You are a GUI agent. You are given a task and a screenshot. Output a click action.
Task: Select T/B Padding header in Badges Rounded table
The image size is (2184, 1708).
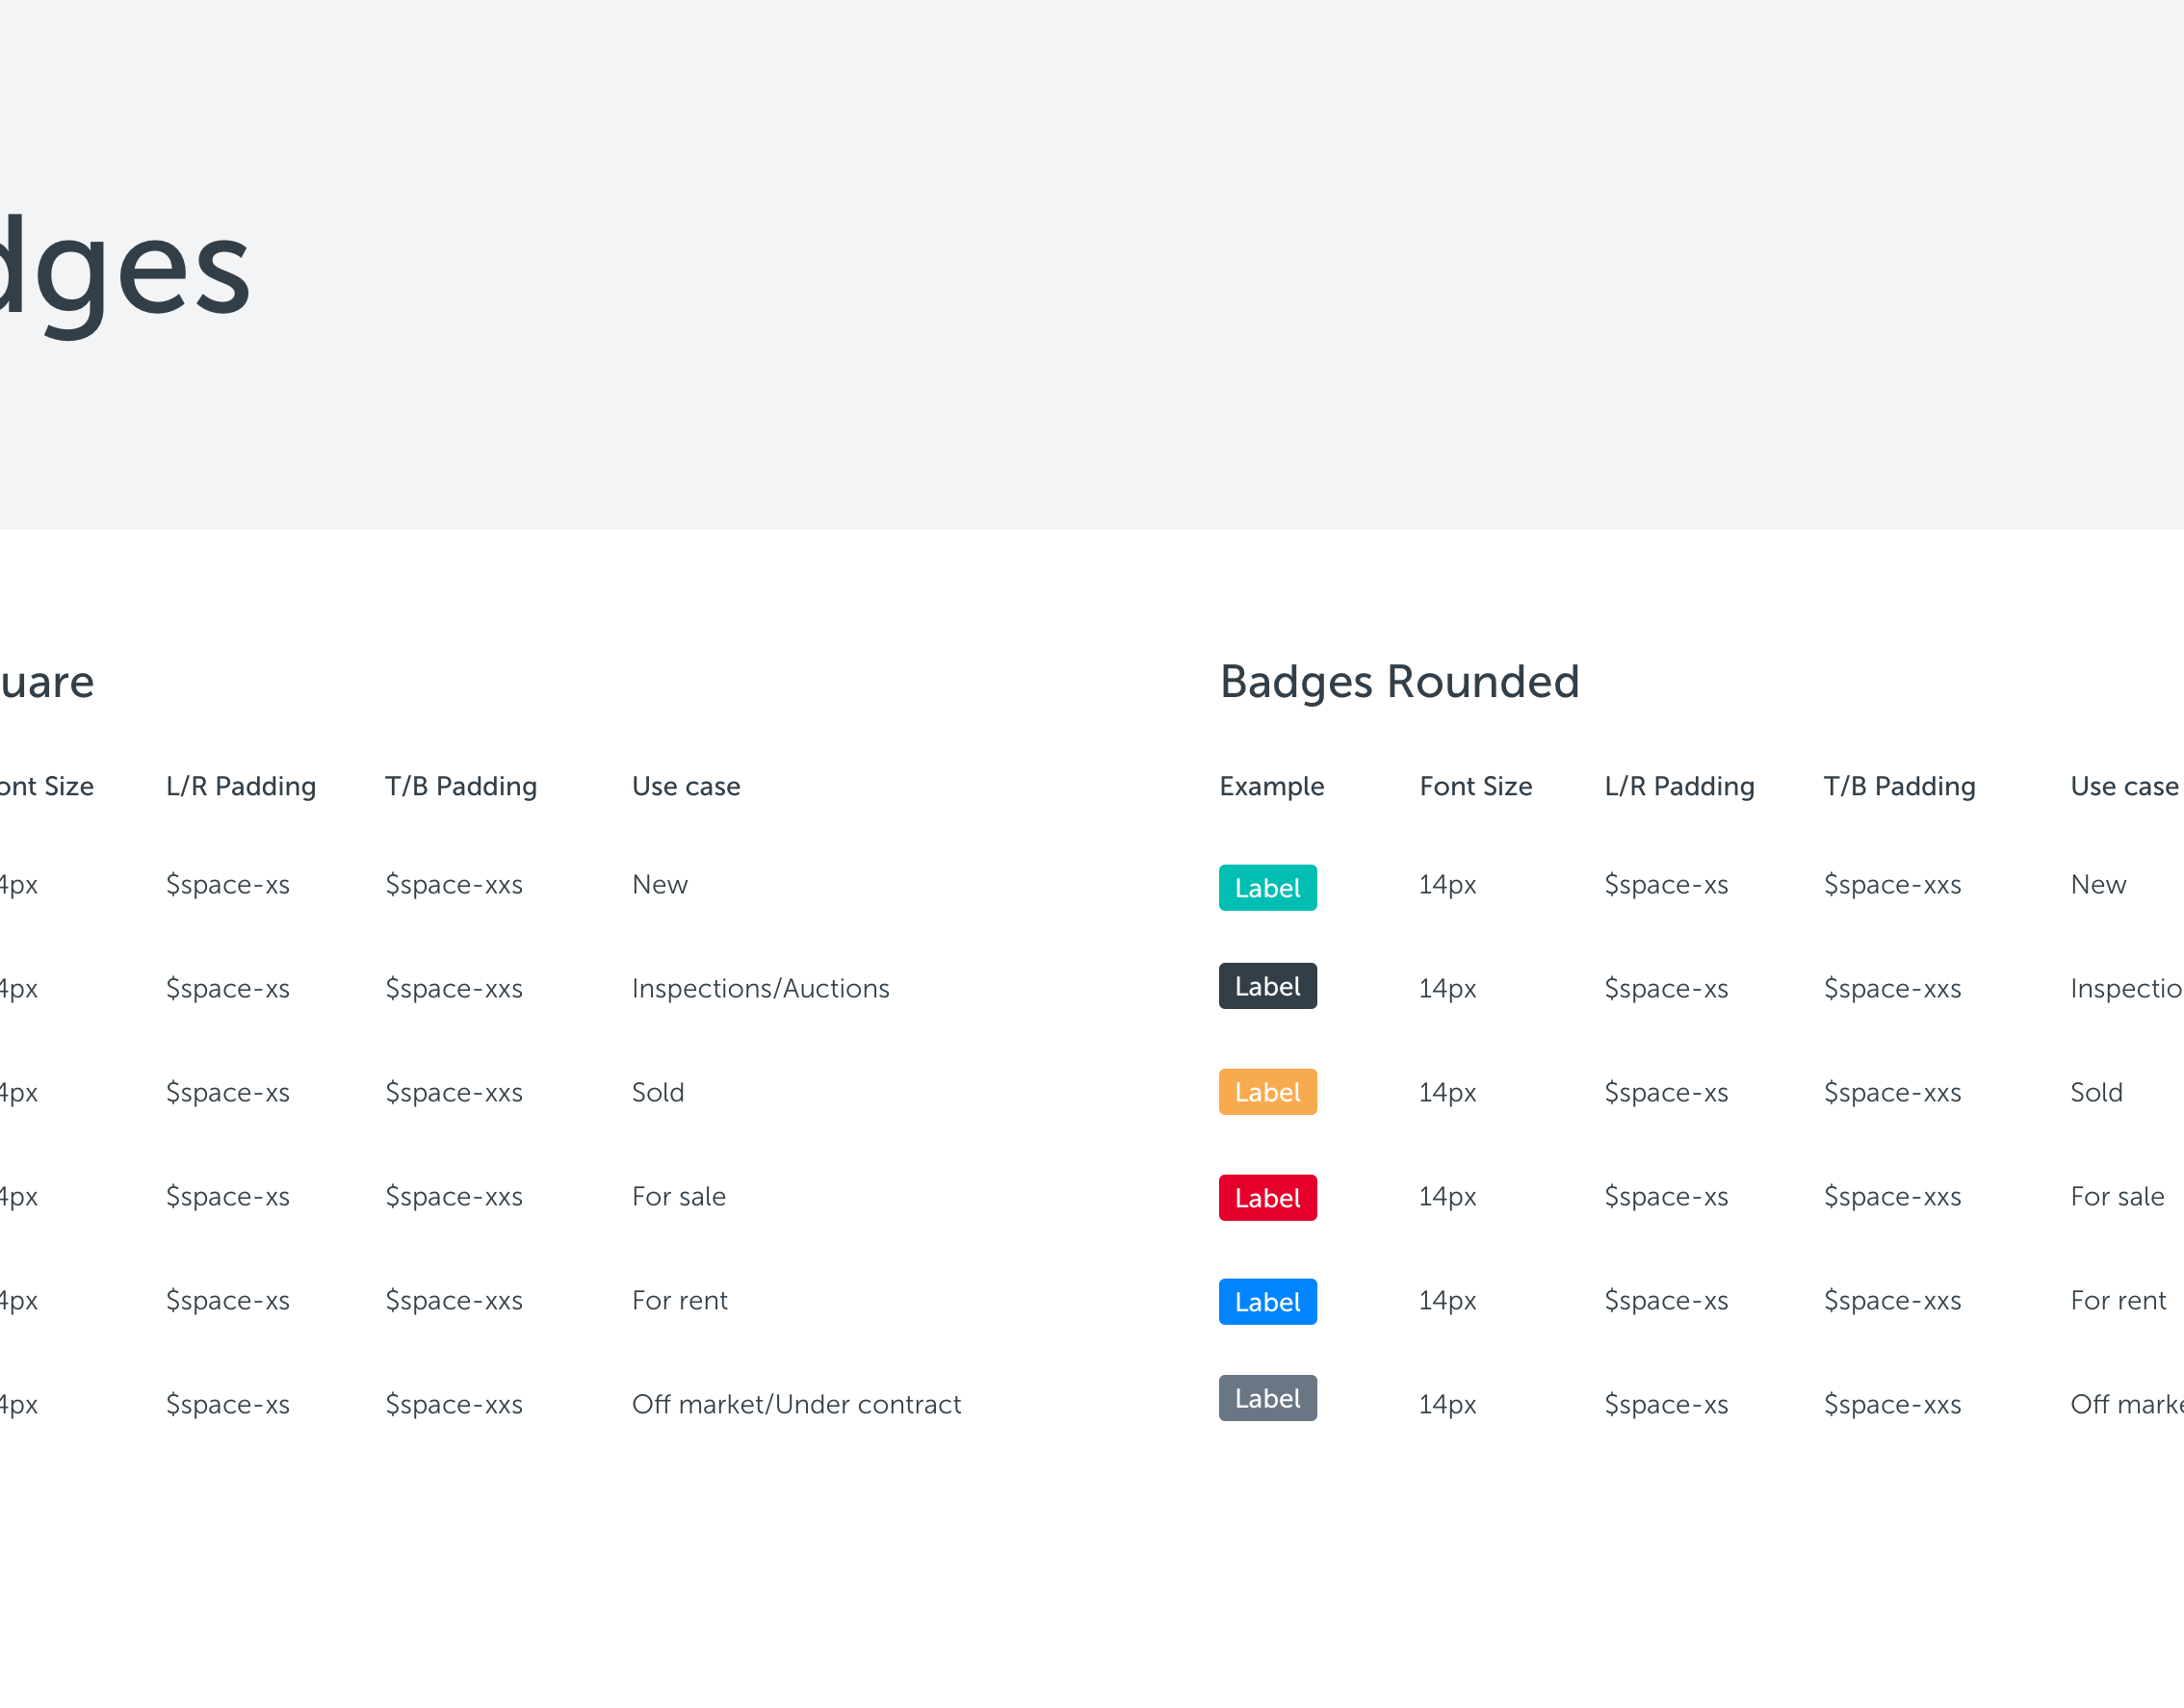(x=1899, y=786)
